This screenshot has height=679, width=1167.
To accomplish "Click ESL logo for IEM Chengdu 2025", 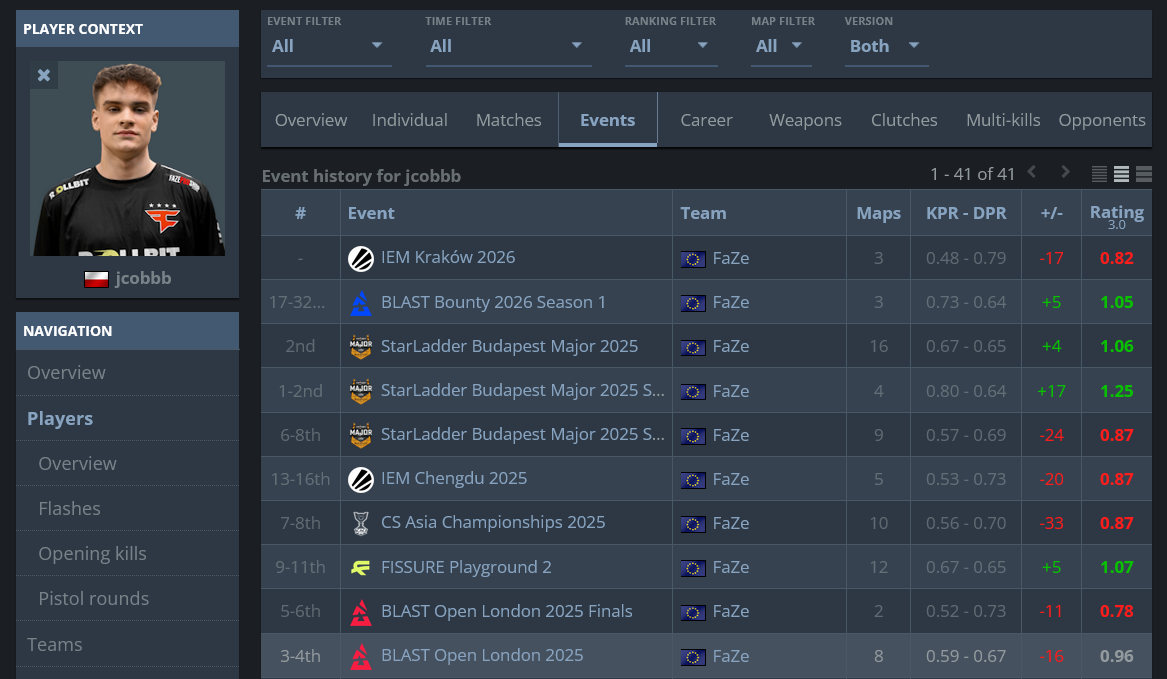I will pyautogui.click(x=361, y=479).
